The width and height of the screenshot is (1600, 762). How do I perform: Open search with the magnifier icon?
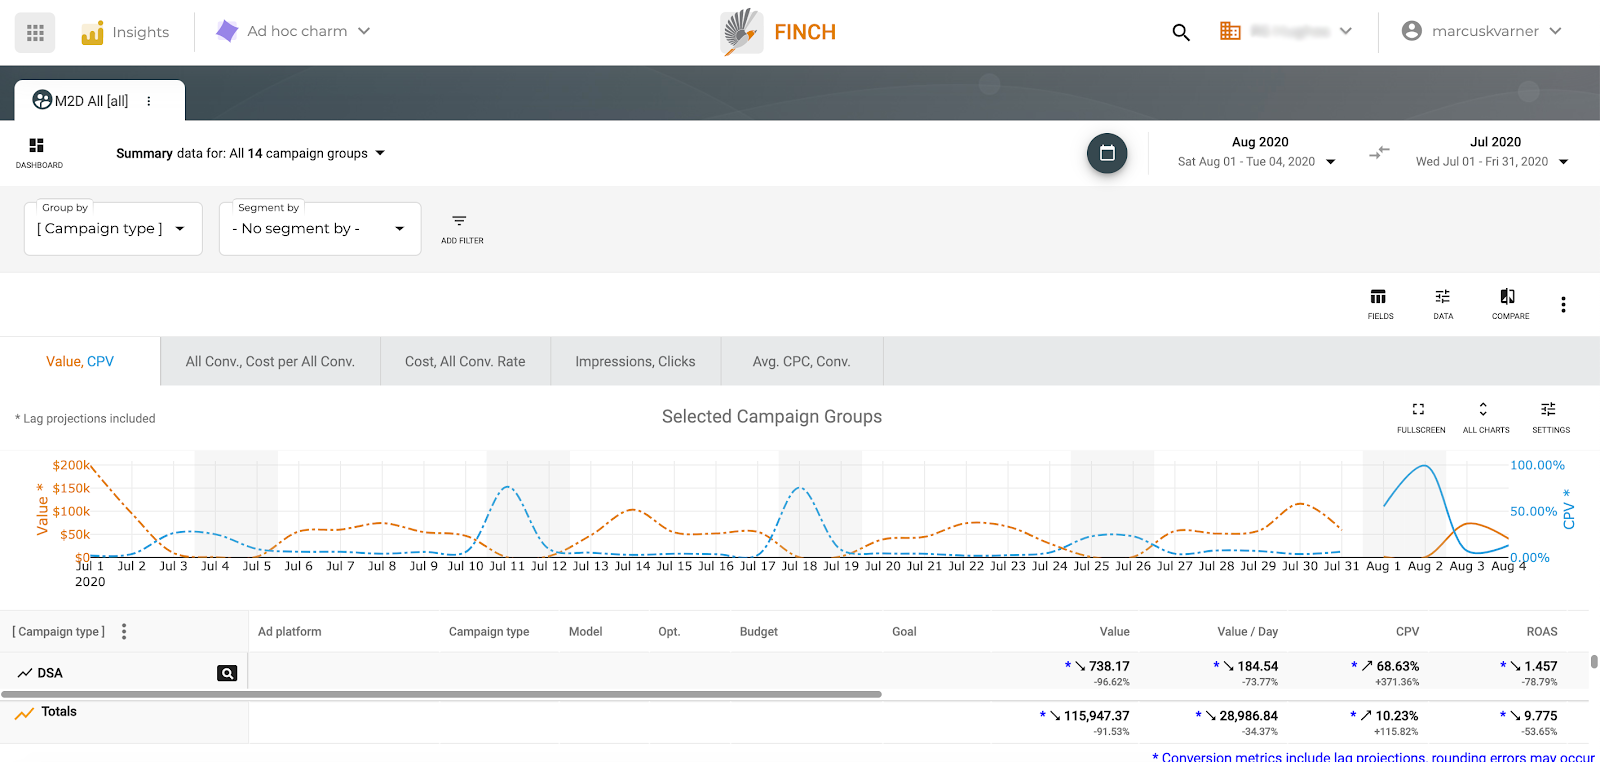point(1181,32)
